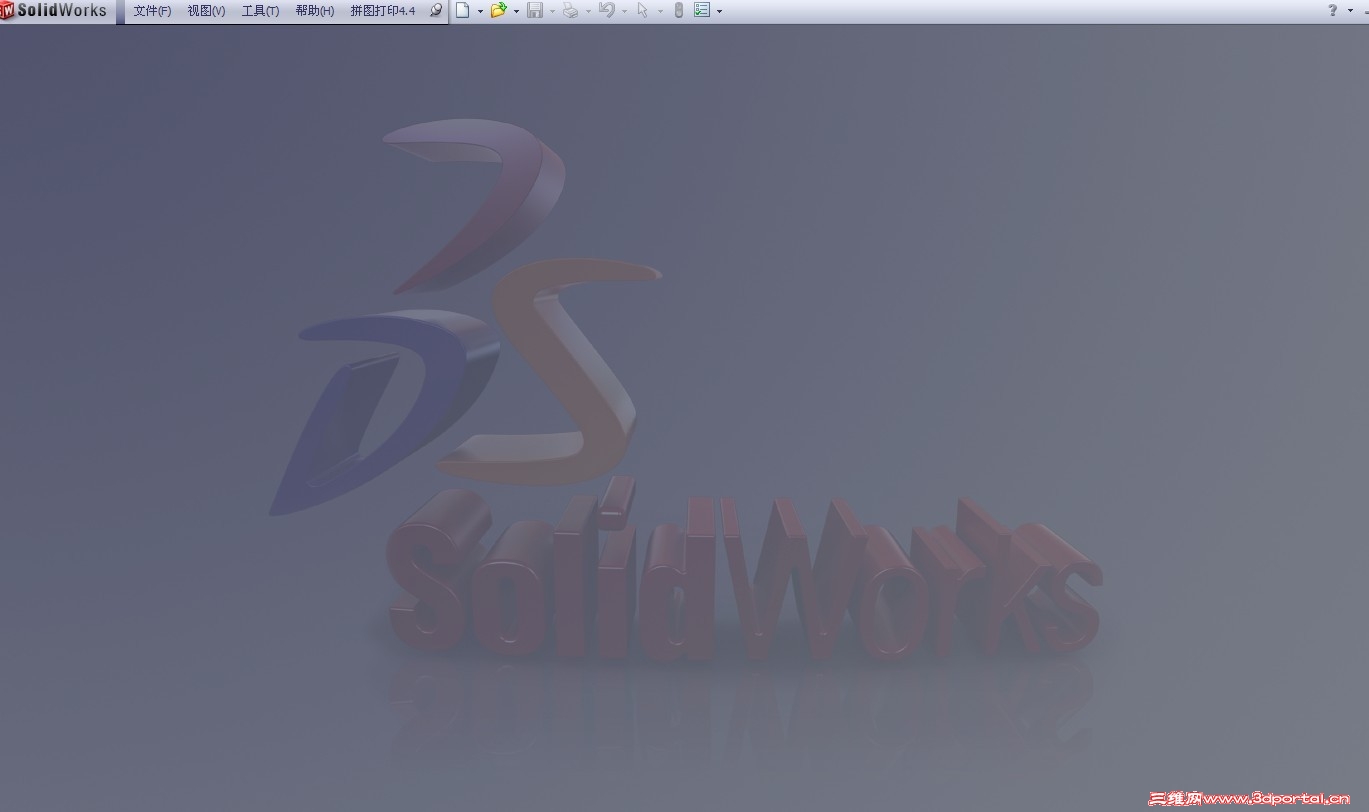1369x812 pixels.
Task: Expand the New document dropdown arrow
Action: pyautogui.click(x=480, y=12)
